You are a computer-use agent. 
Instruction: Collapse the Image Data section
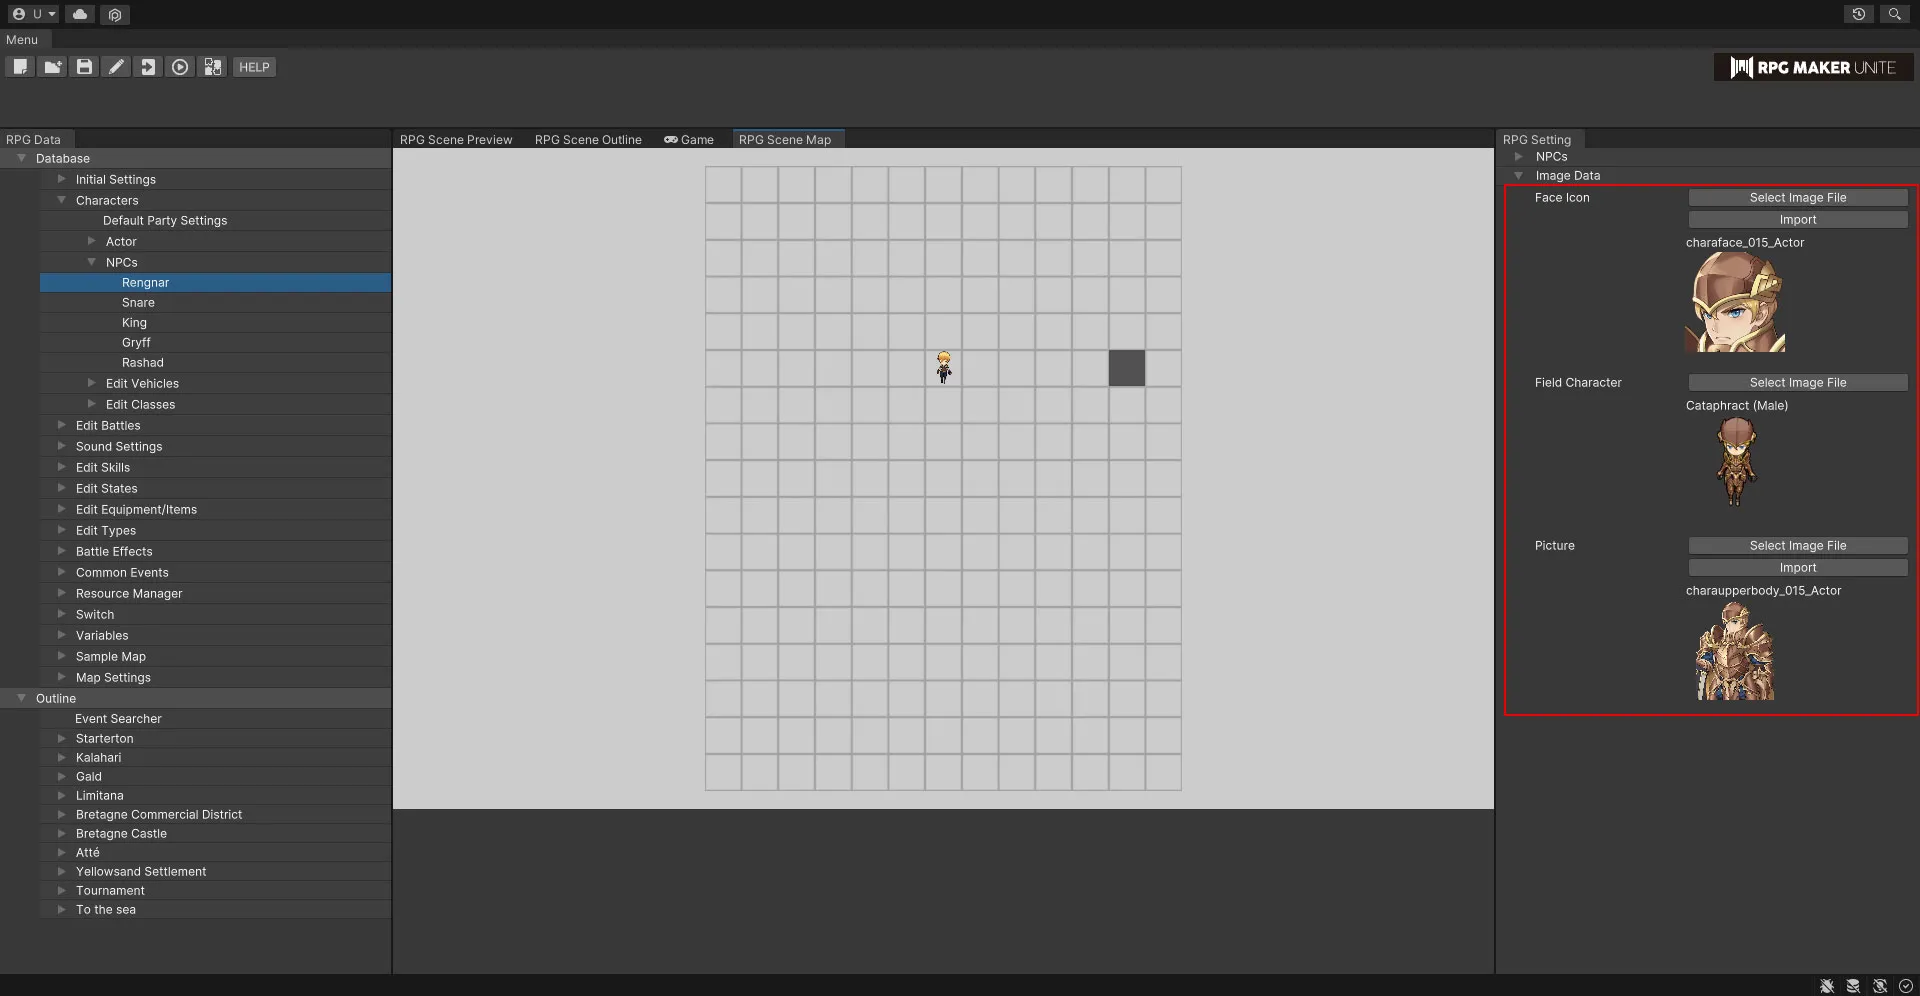1518,176
